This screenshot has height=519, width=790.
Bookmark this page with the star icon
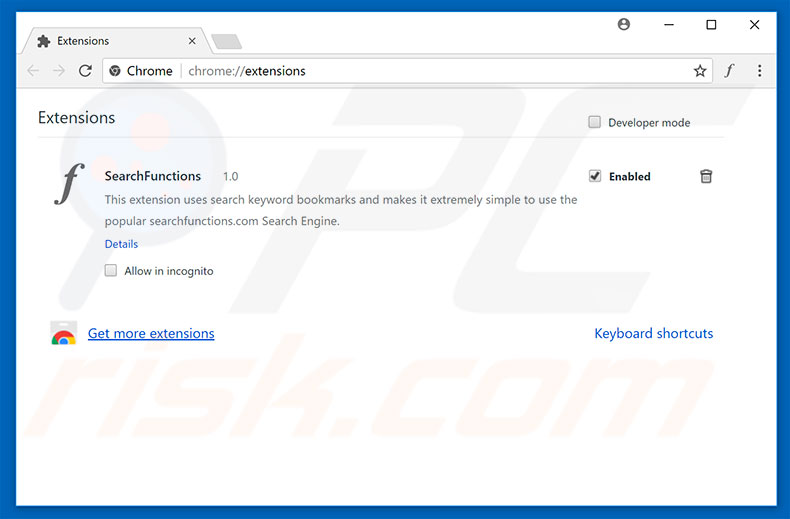700,71
